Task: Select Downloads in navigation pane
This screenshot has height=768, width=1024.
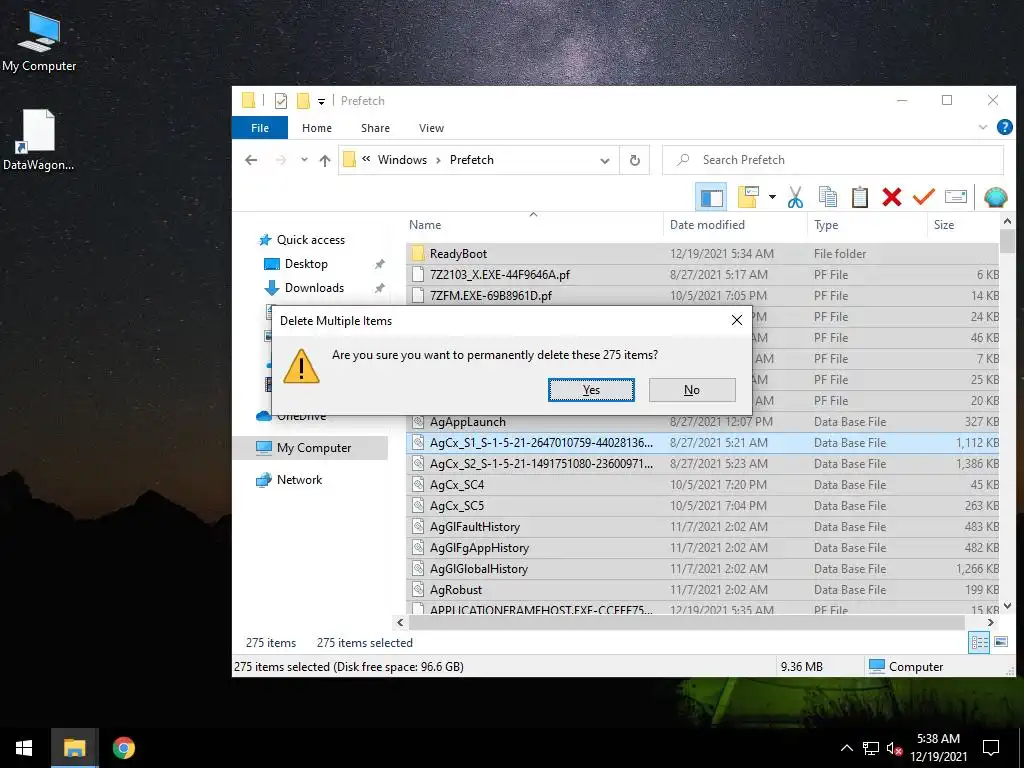Action: pos(314,288)
